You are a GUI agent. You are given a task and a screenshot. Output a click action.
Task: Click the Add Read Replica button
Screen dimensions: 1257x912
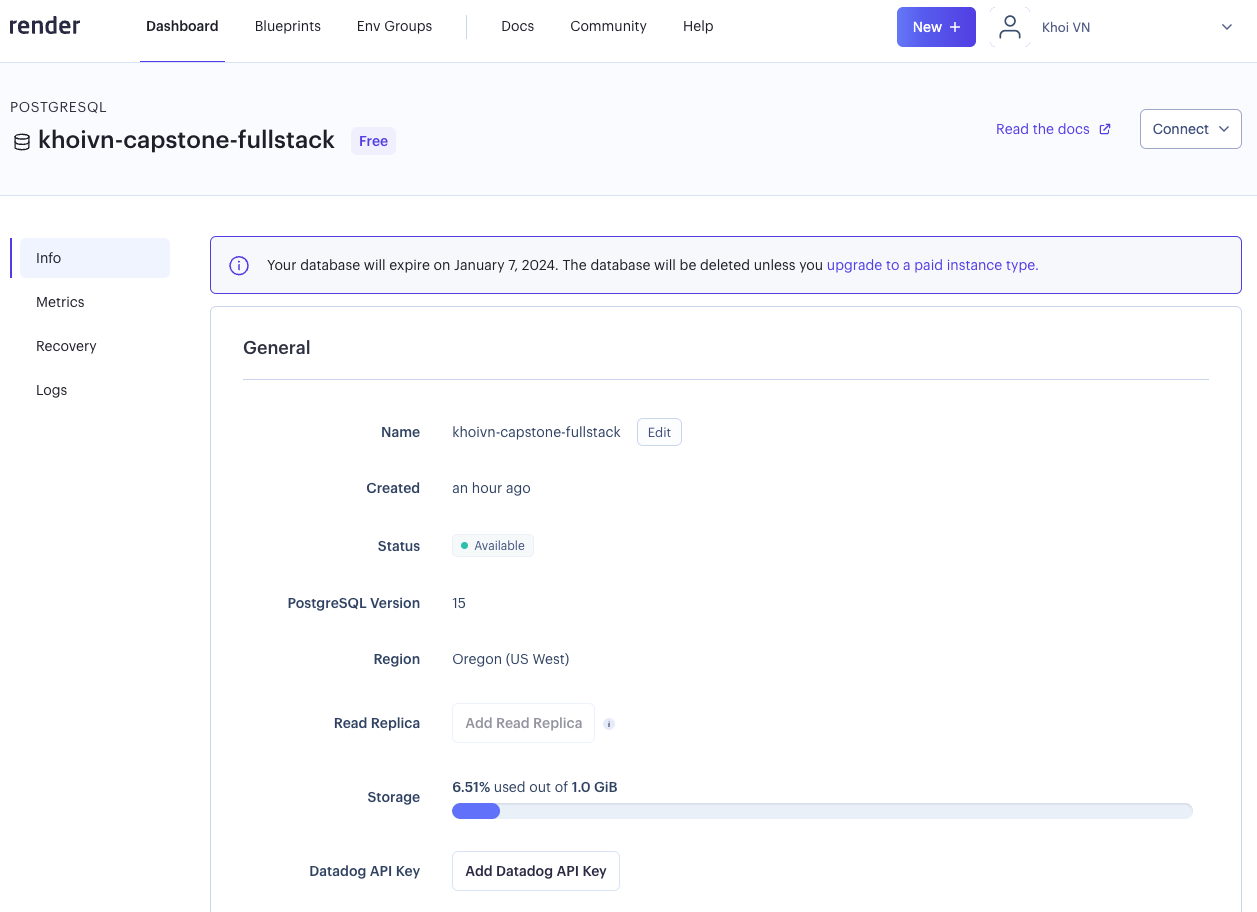(523, 723)
